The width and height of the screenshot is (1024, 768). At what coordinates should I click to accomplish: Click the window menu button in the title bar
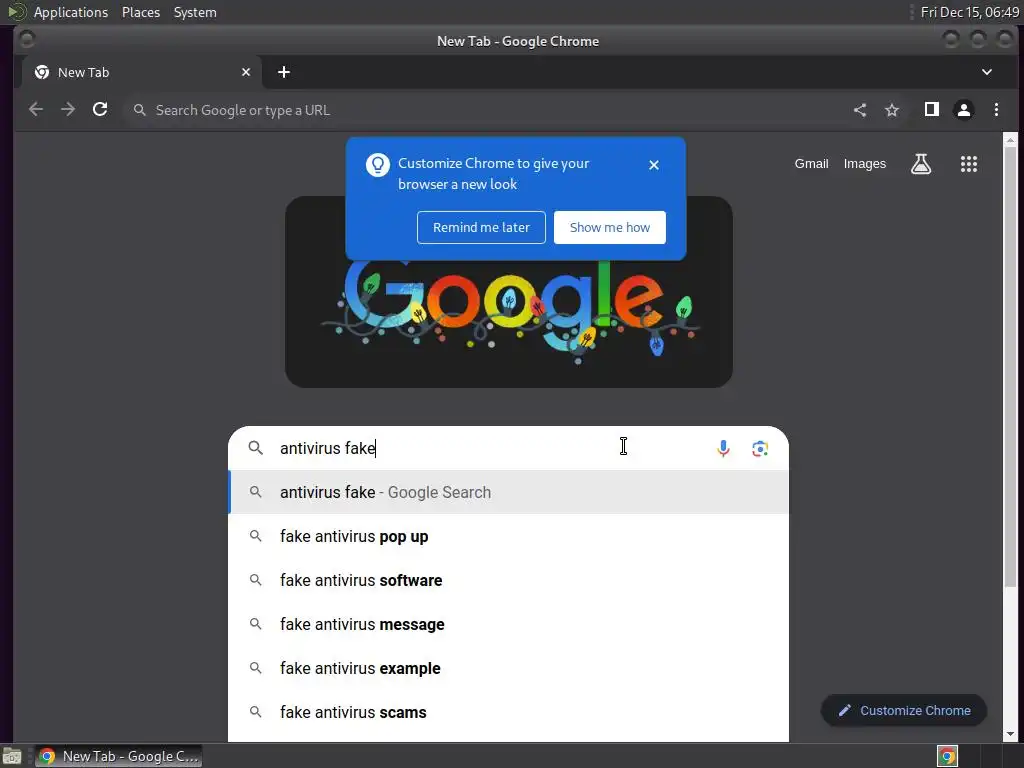(27, 40)
